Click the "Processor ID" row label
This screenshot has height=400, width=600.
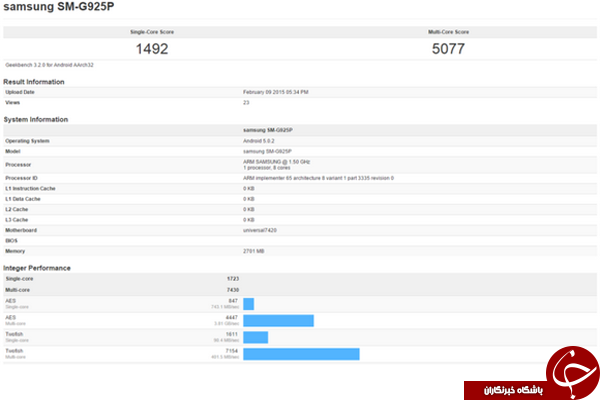click(x=21, y=178)
